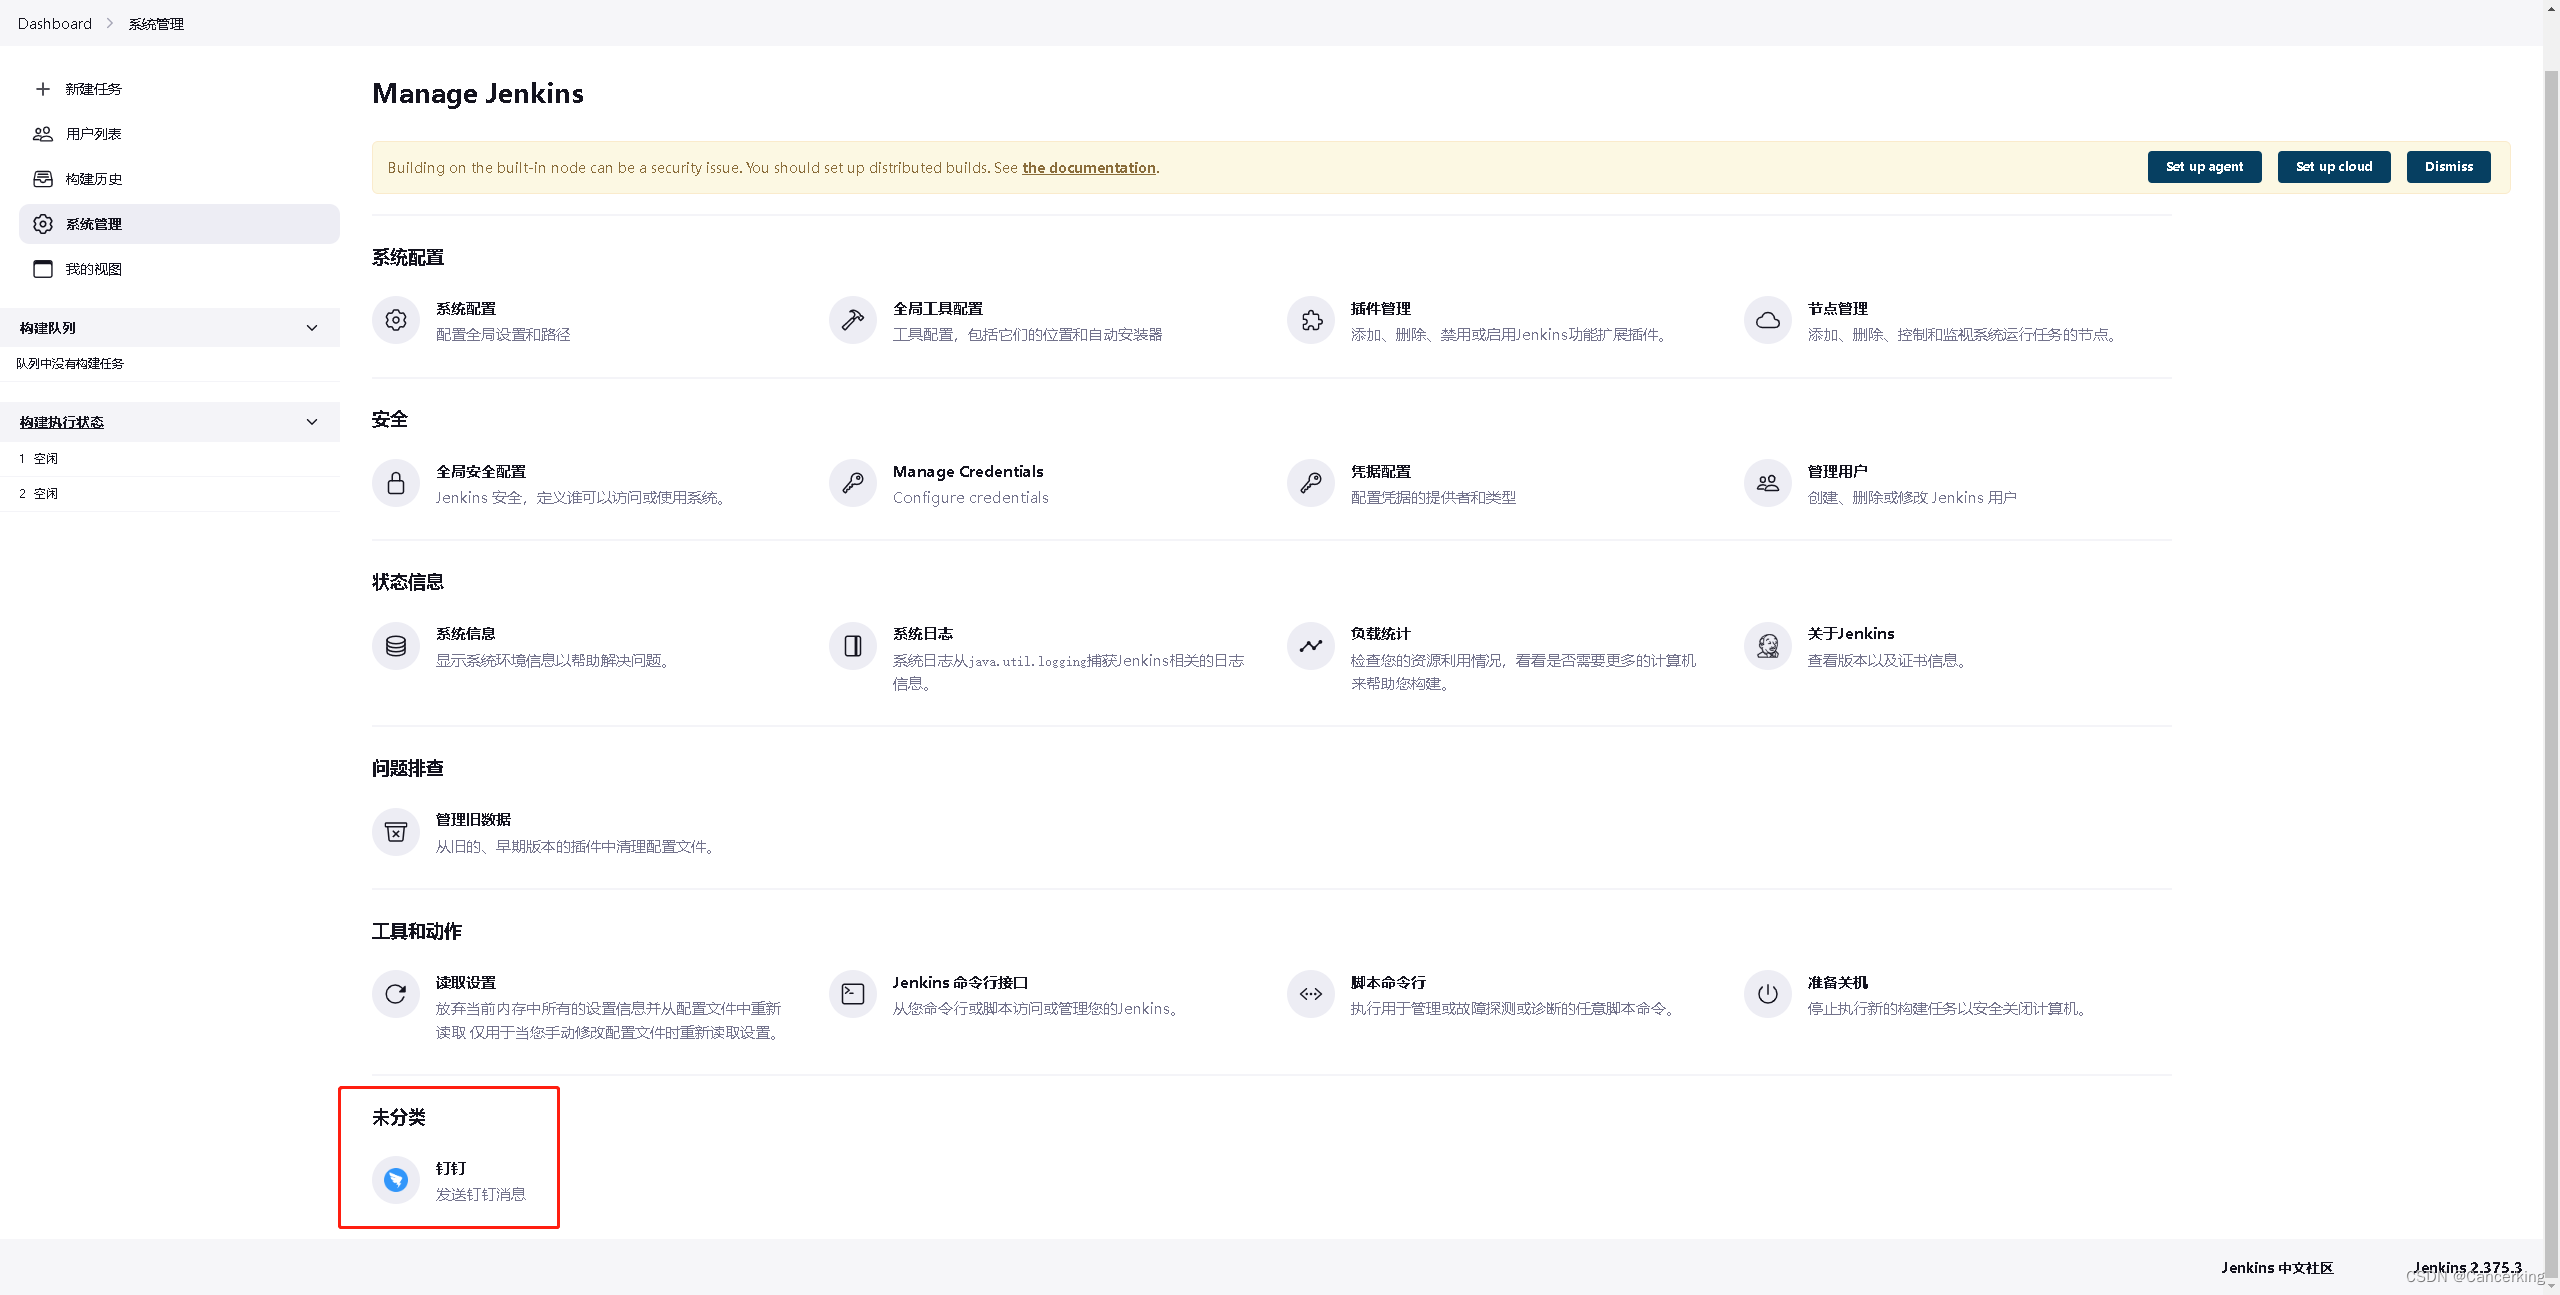Click the database icon for 系统信息

pyautogui.click(x=396, y=646)
